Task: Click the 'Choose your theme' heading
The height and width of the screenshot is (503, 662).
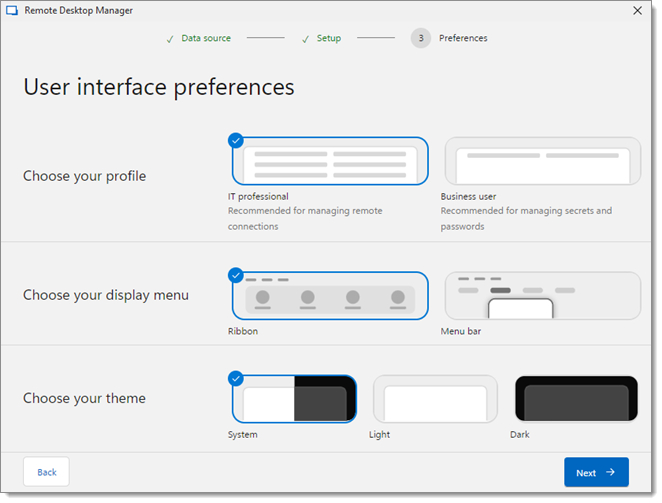Action: [x=84, y=398]
